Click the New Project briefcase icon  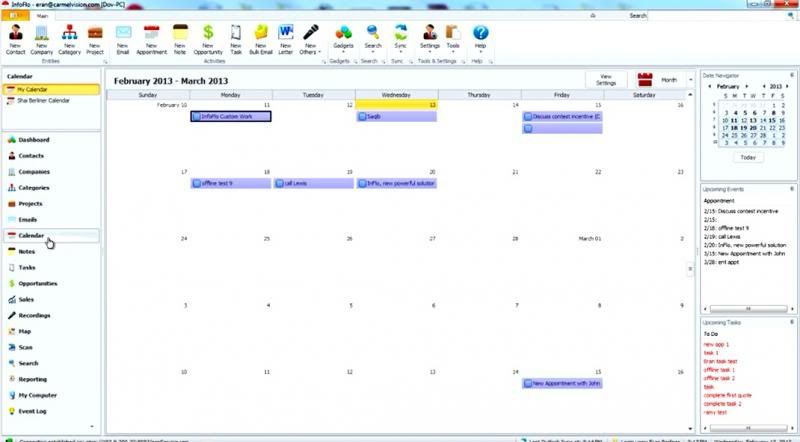pyautogui.click(x=95, y=40)
